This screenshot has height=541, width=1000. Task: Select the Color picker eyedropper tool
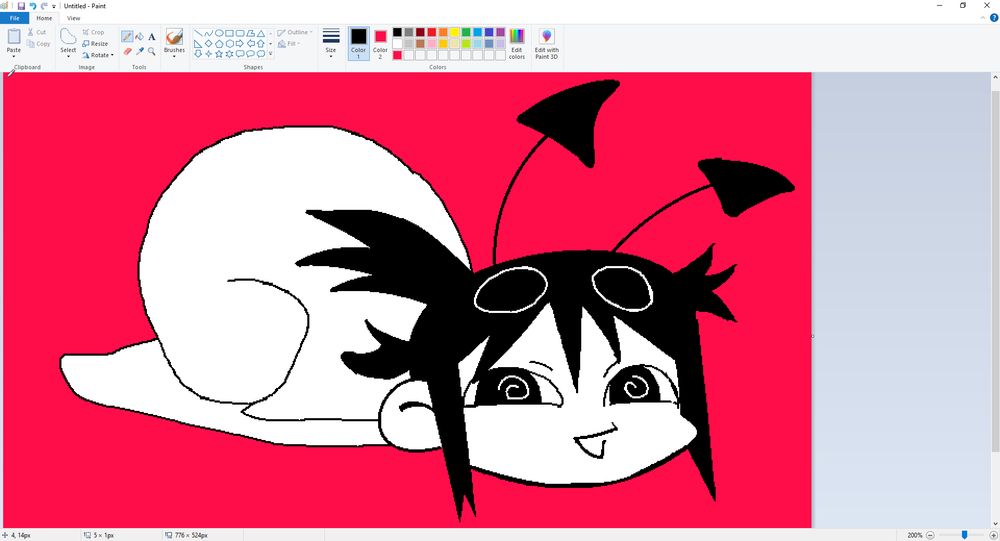coord(139,51)
